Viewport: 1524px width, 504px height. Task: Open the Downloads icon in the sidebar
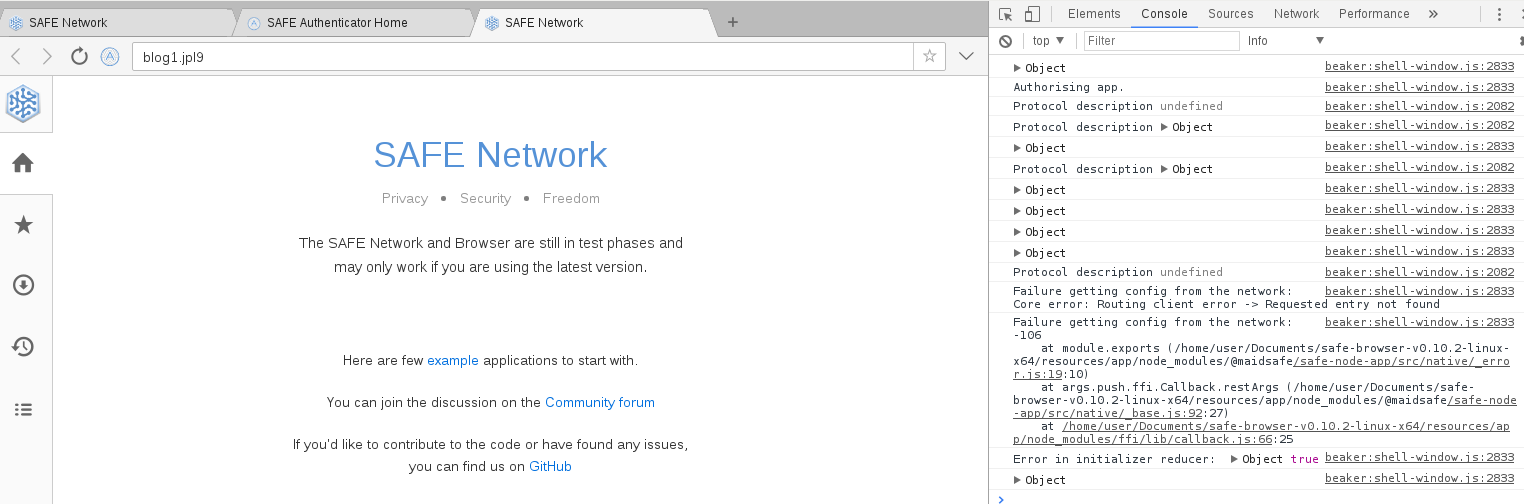coord(23,286)
